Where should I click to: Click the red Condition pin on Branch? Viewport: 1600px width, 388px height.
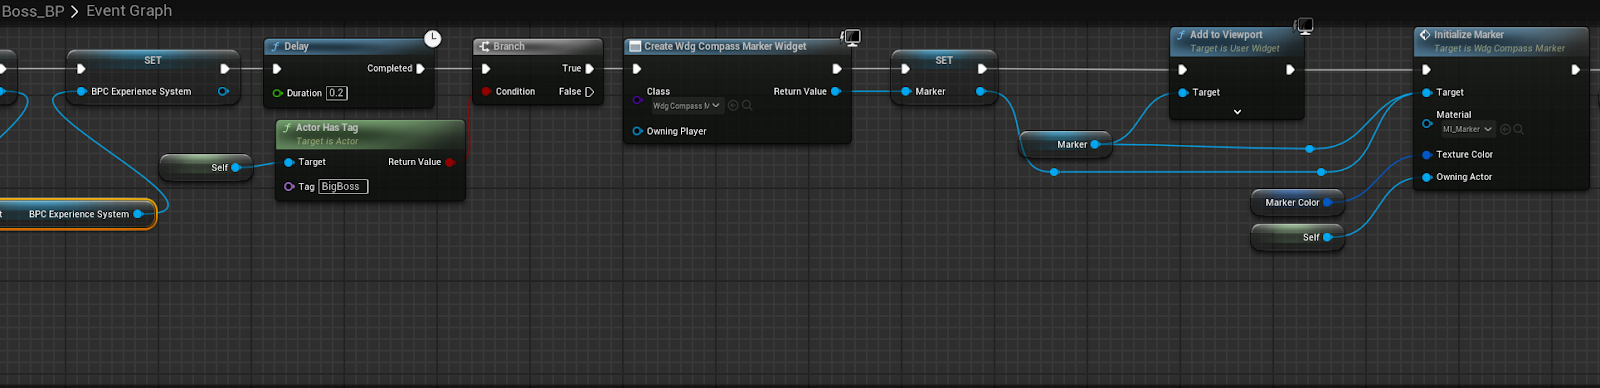click(x=486, y=92)
